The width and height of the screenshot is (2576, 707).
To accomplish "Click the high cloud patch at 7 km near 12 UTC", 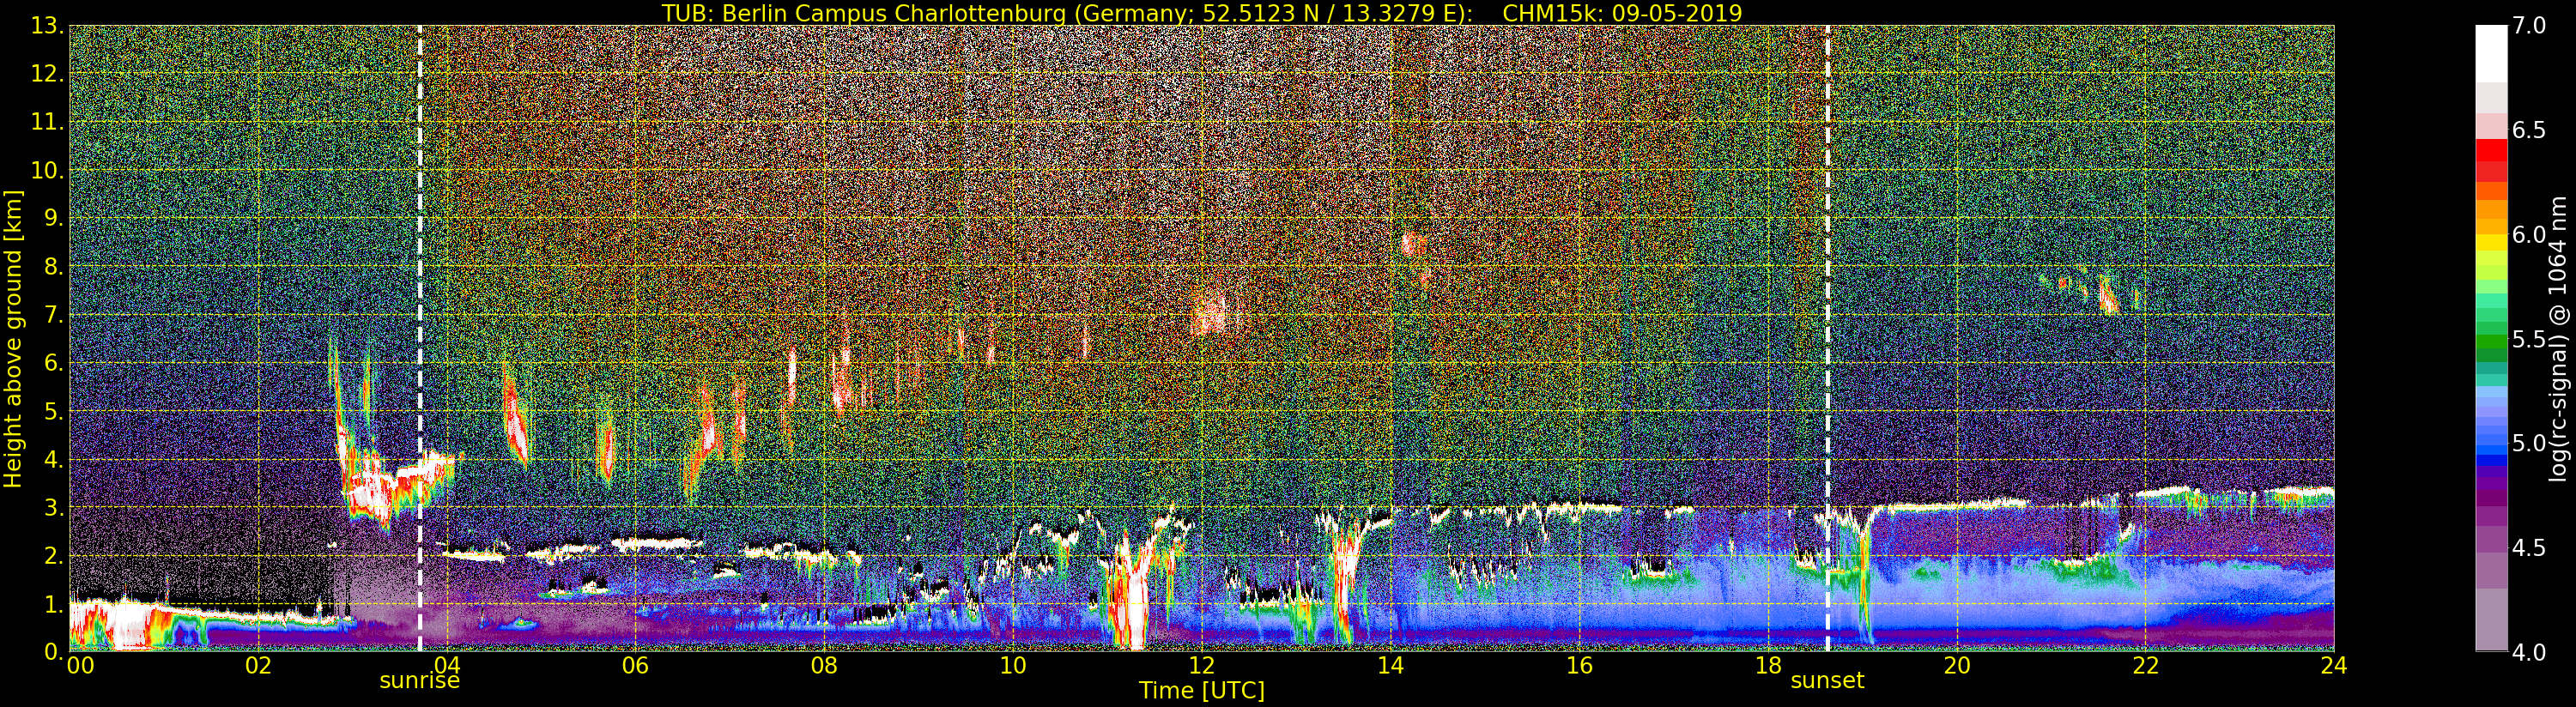I will point(1210,315).
